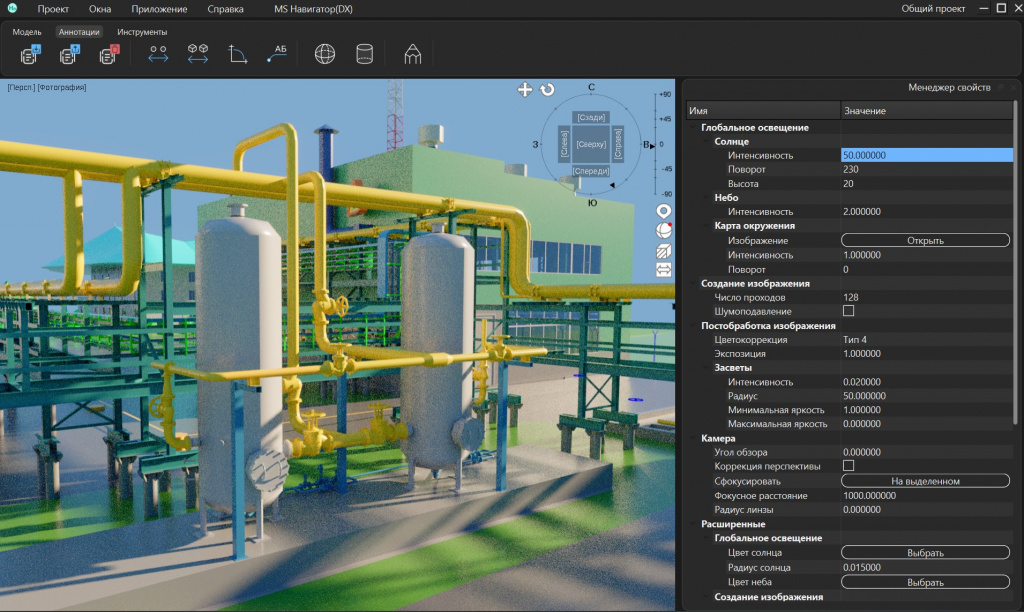Click the На выделенном focus button

tap(925, 481)
